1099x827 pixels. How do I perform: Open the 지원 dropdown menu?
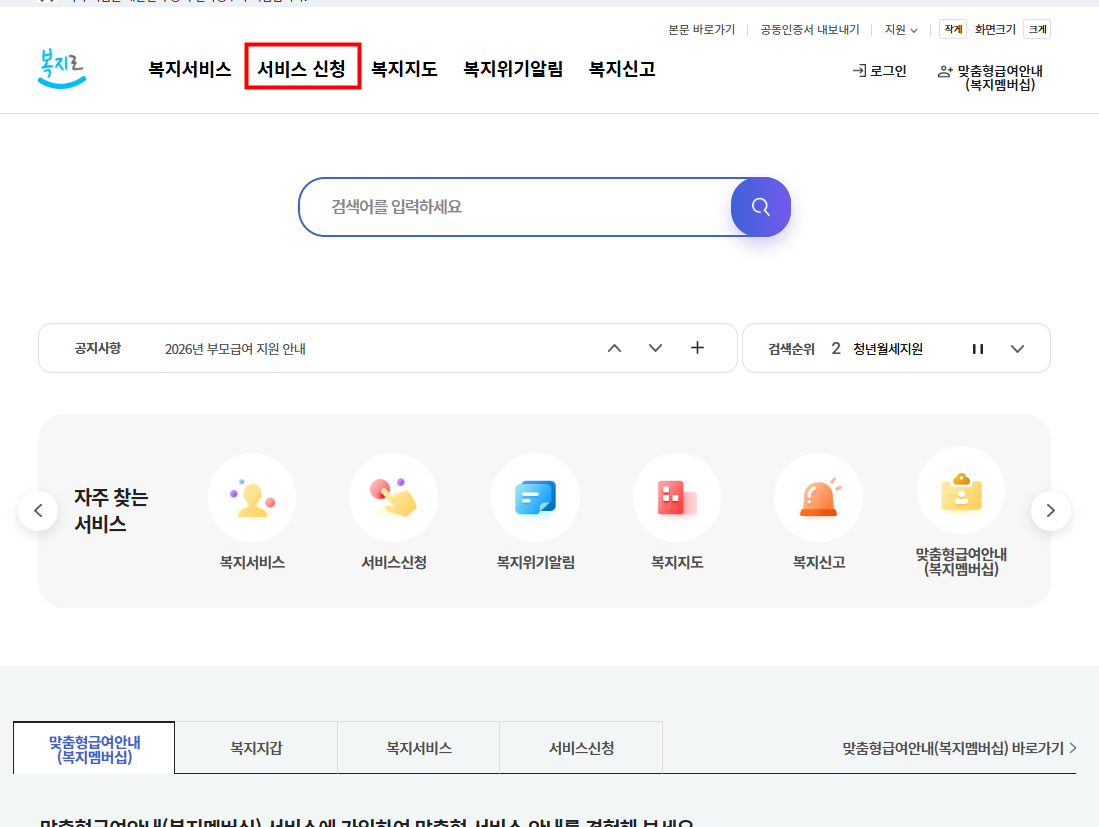click(901, 29)
